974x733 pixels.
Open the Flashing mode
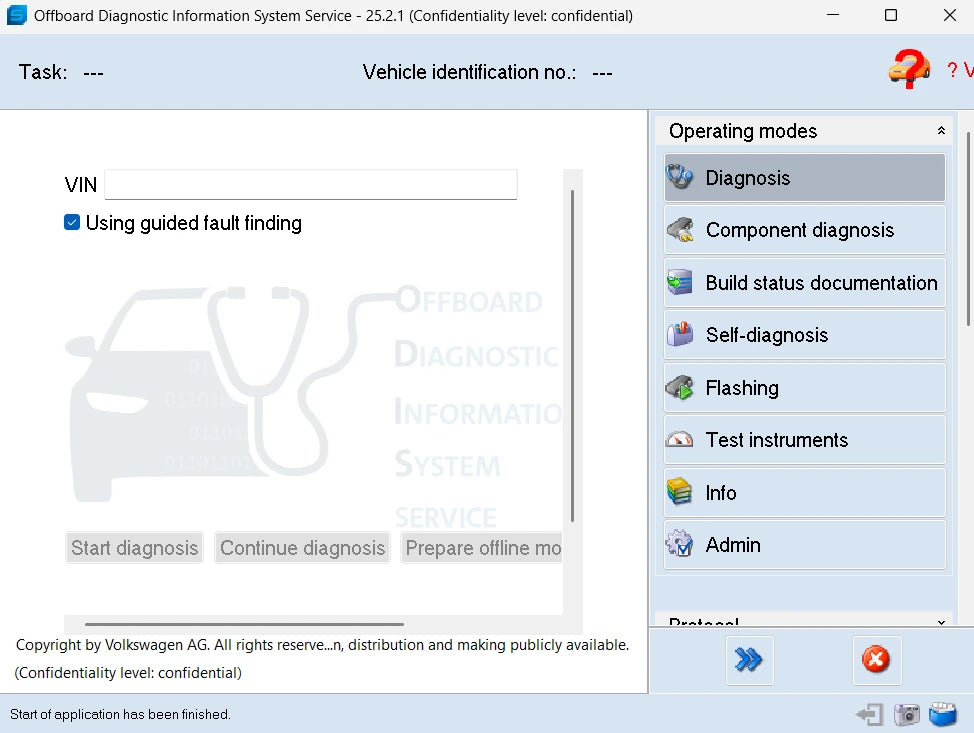804,388
